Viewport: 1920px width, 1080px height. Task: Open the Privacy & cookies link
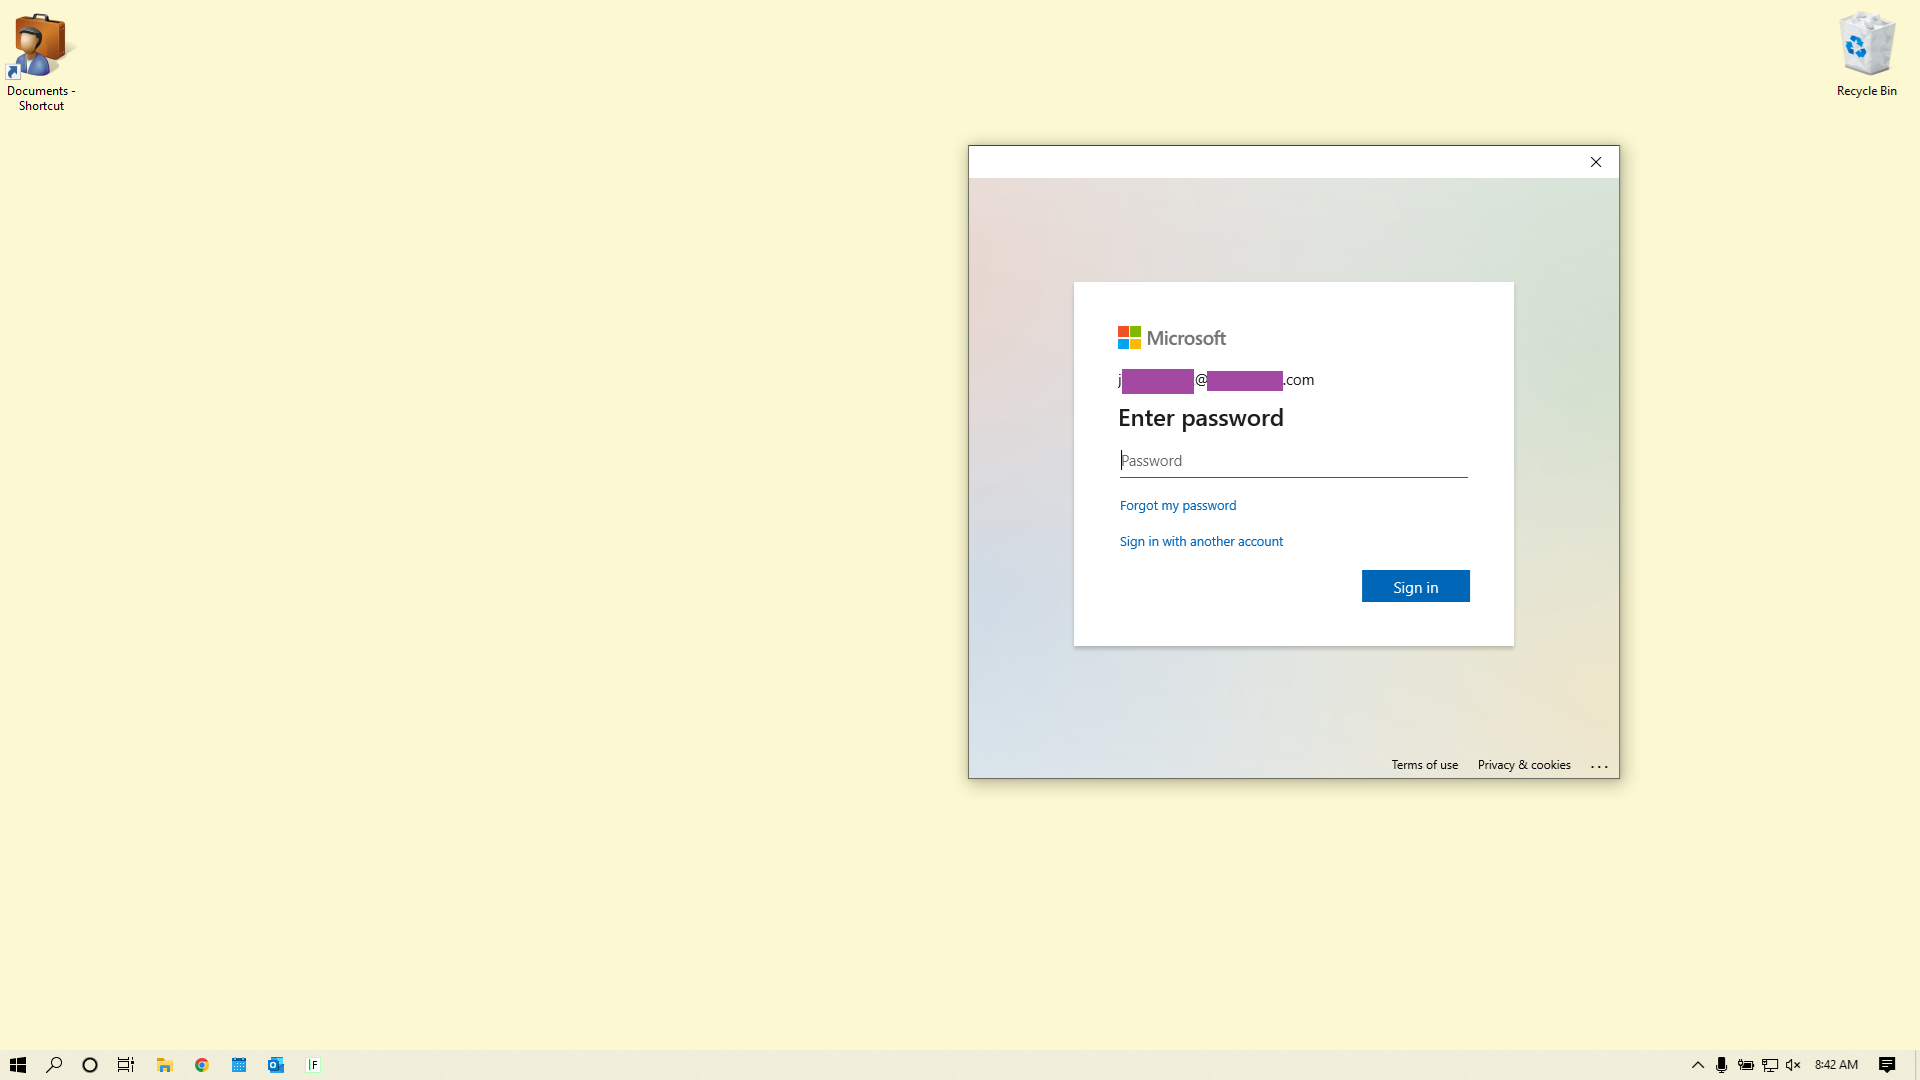1523,765
